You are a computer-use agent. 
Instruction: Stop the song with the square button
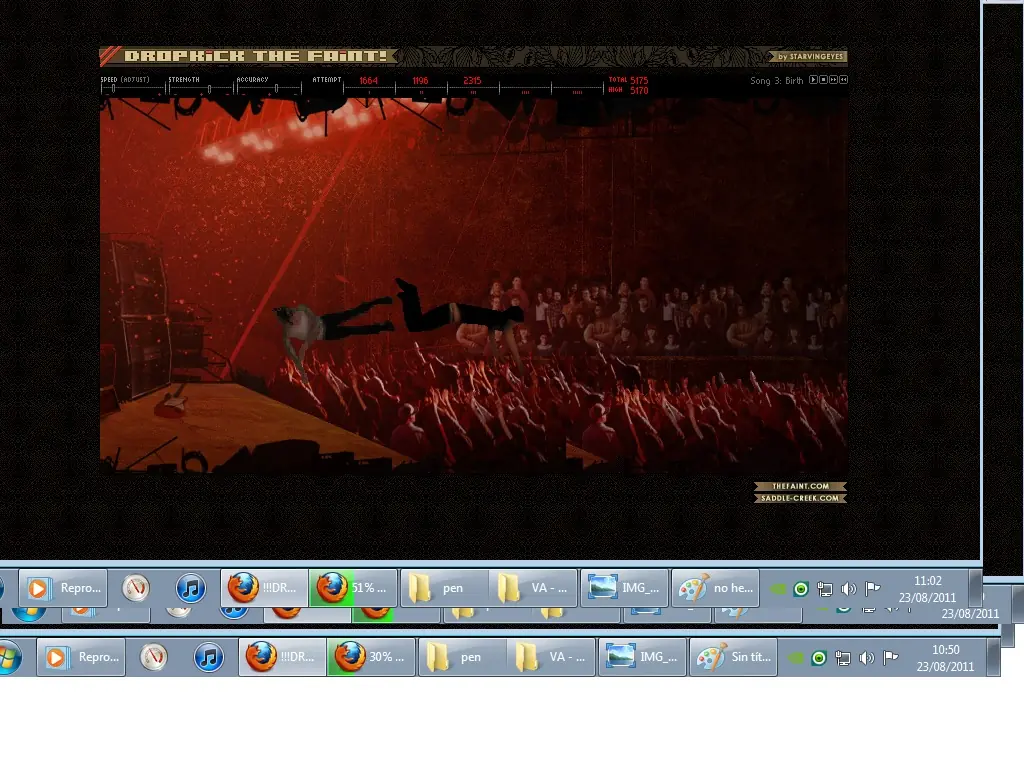pos(824,80)
